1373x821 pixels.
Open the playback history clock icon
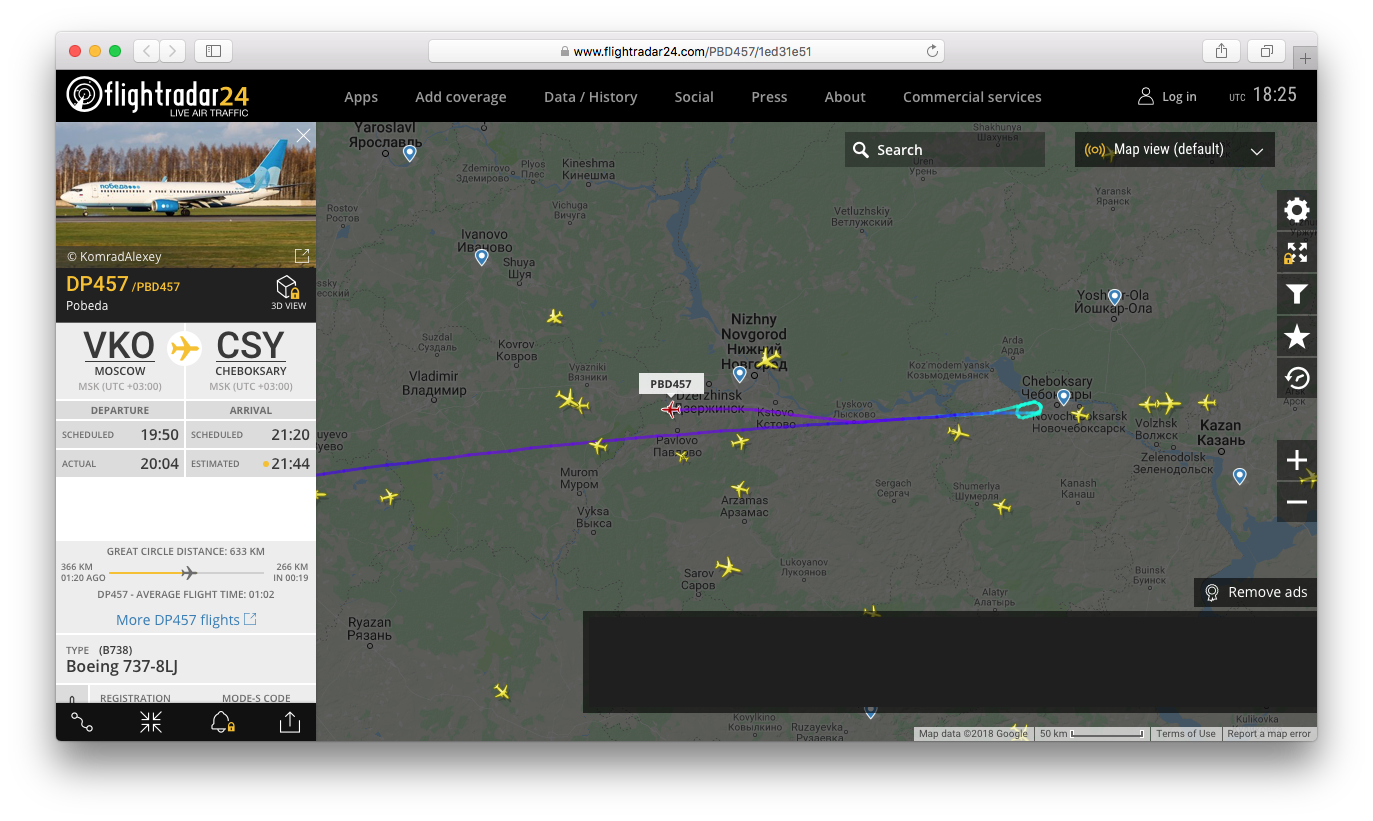pos(1296,378)
